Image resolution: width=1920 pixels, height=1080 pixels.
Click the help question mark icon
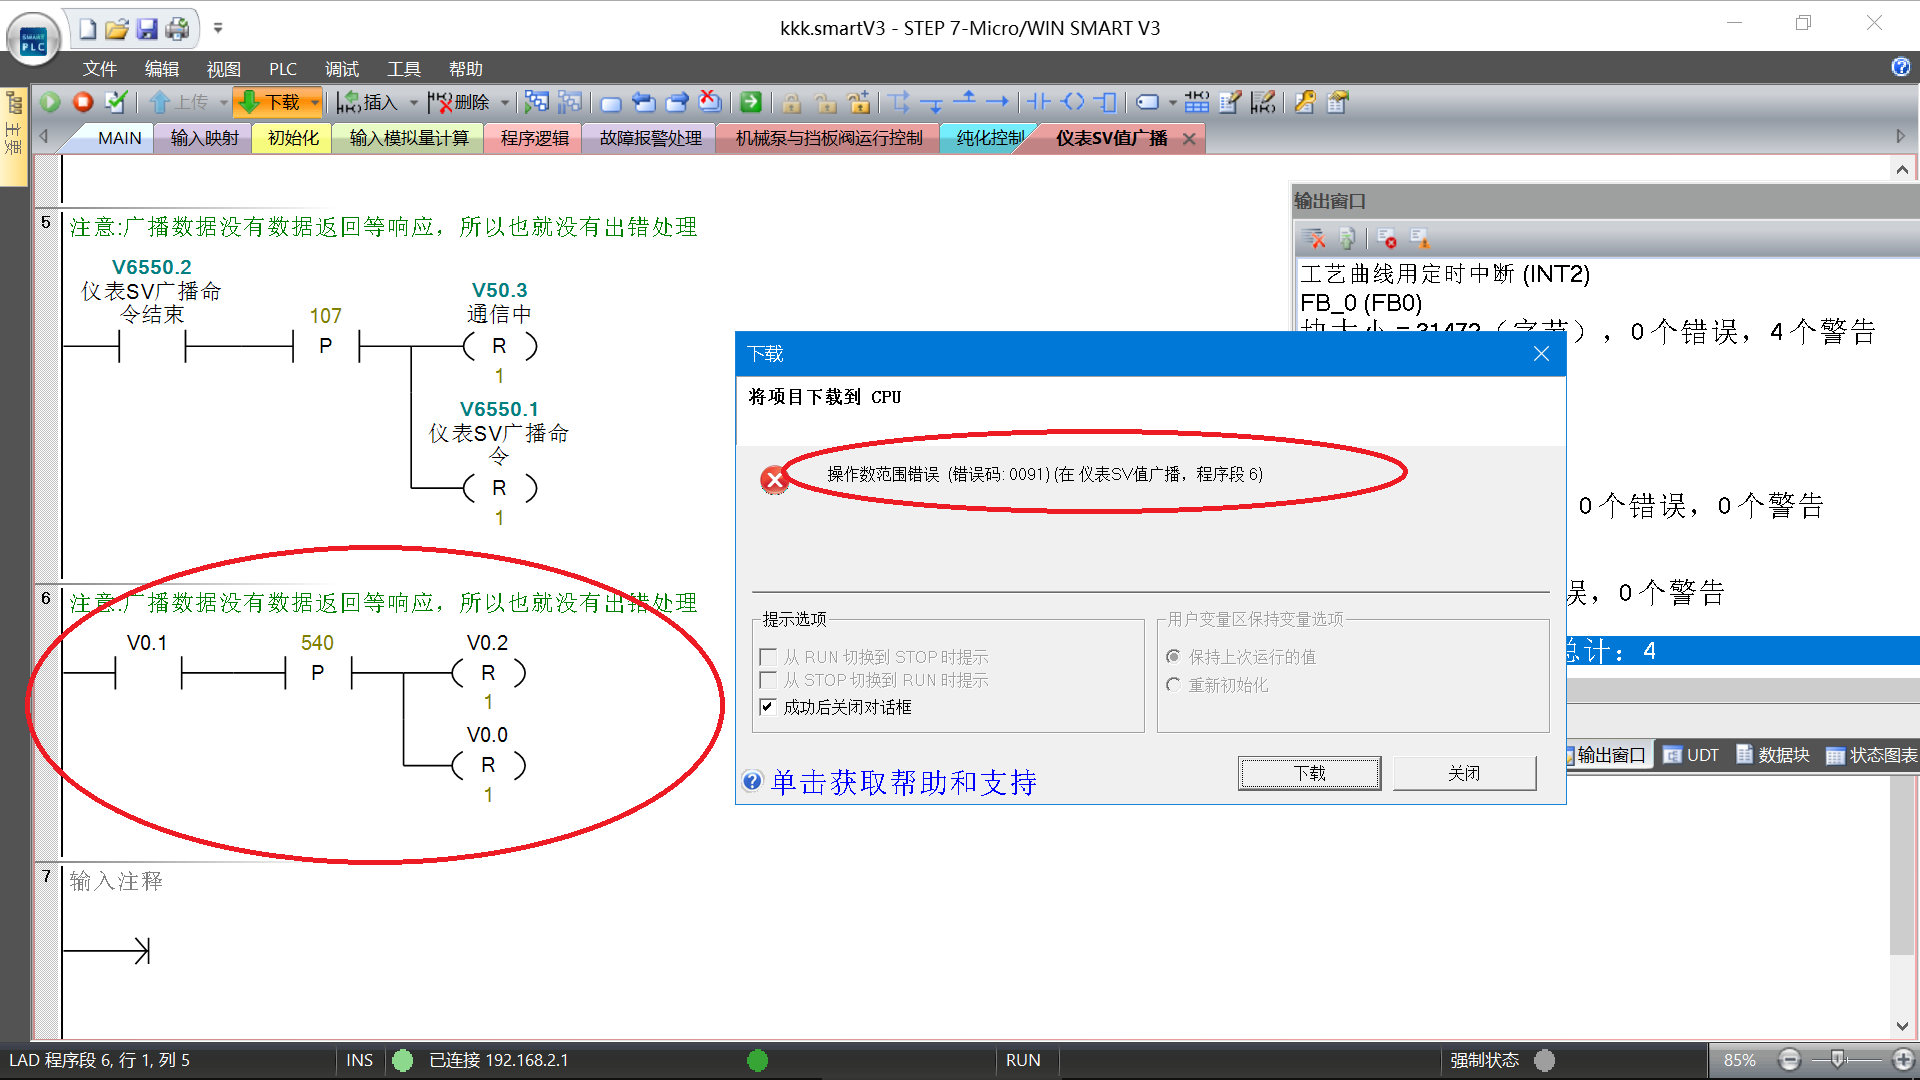[1900, 67]
